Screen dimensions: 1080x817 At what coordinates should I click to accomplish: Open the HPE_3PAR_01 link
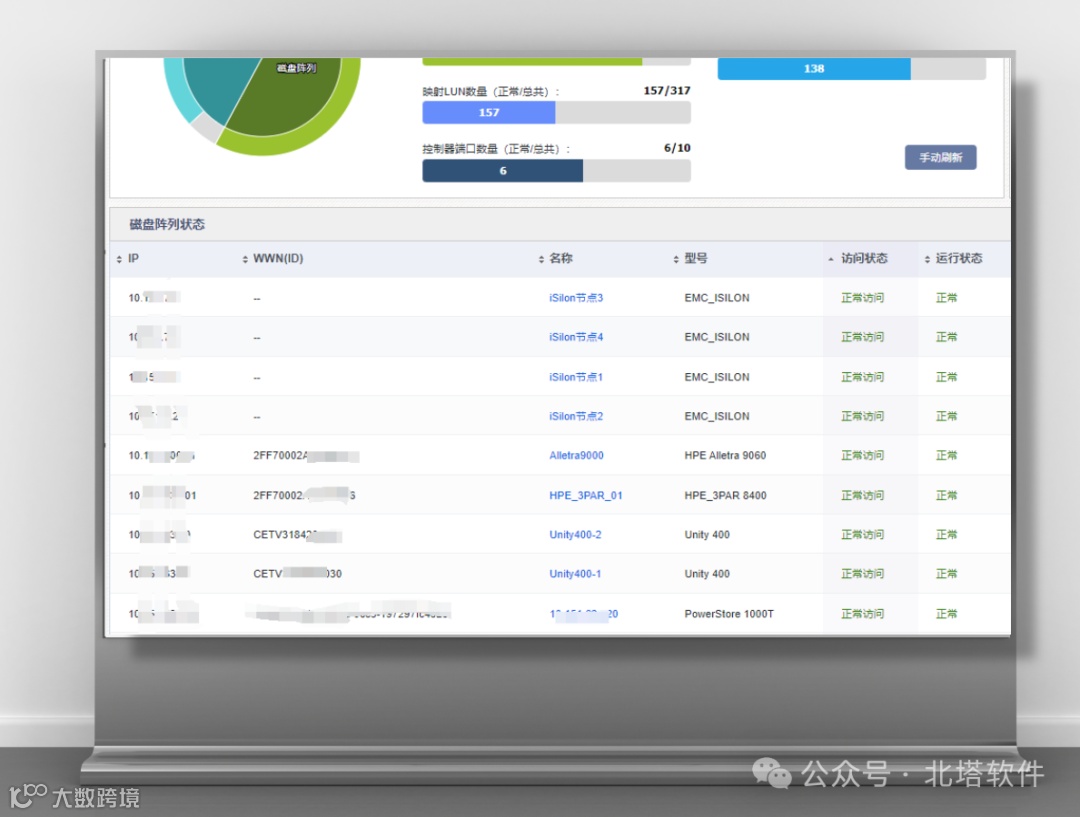pos(585,495)
